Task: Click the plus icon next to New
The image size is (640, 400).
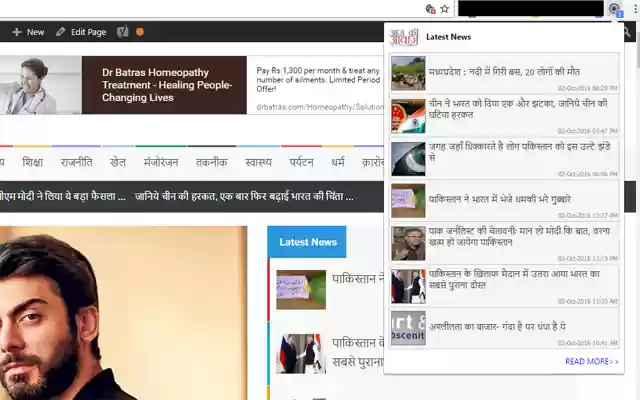Action: 17,32
